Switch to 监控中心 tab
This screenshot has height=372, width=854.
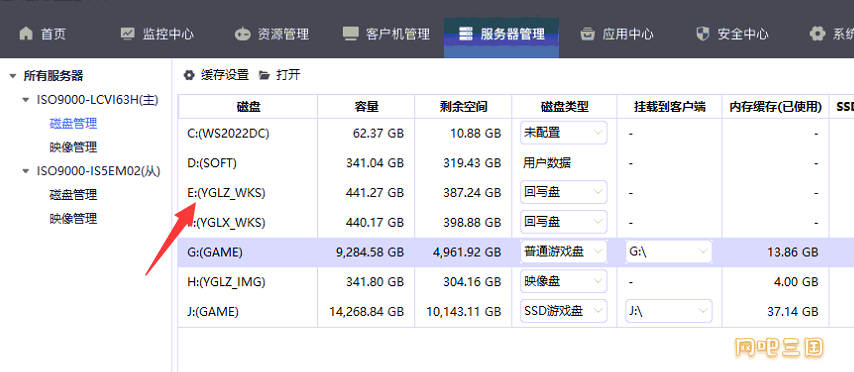pyautogui.click(x=156, y=34)
